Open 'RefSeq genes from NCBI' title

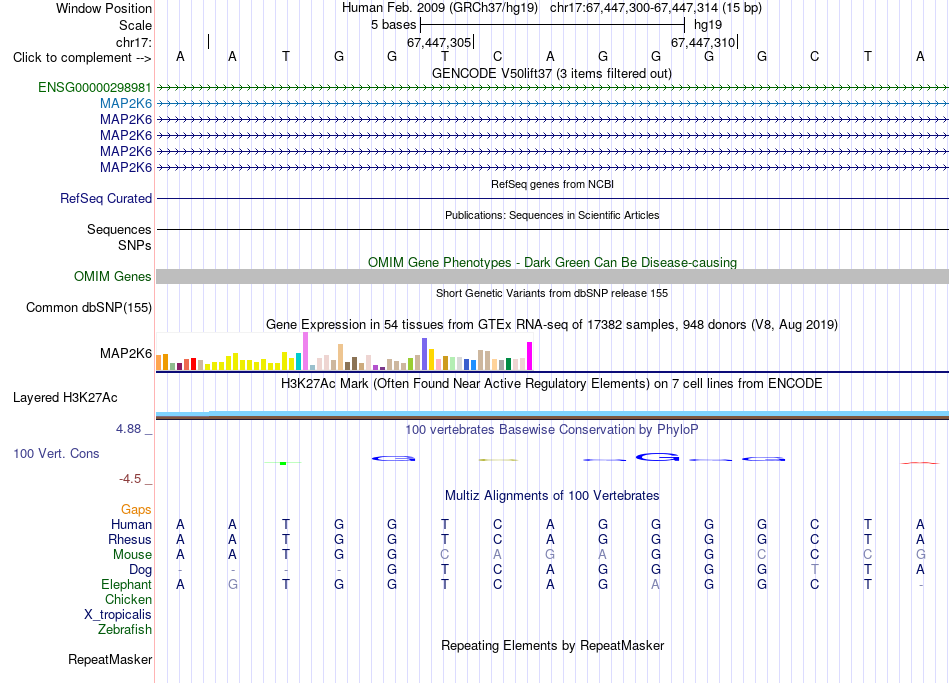coord(553,184)
